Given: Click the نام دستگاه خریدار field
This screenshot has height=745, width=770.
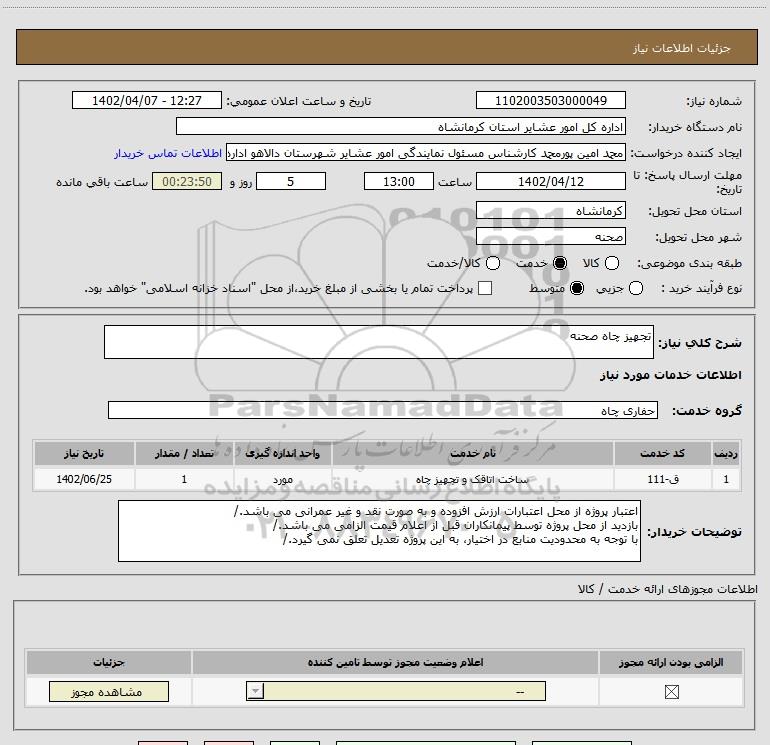Looking at the screenshot, I should pos(401,127).
